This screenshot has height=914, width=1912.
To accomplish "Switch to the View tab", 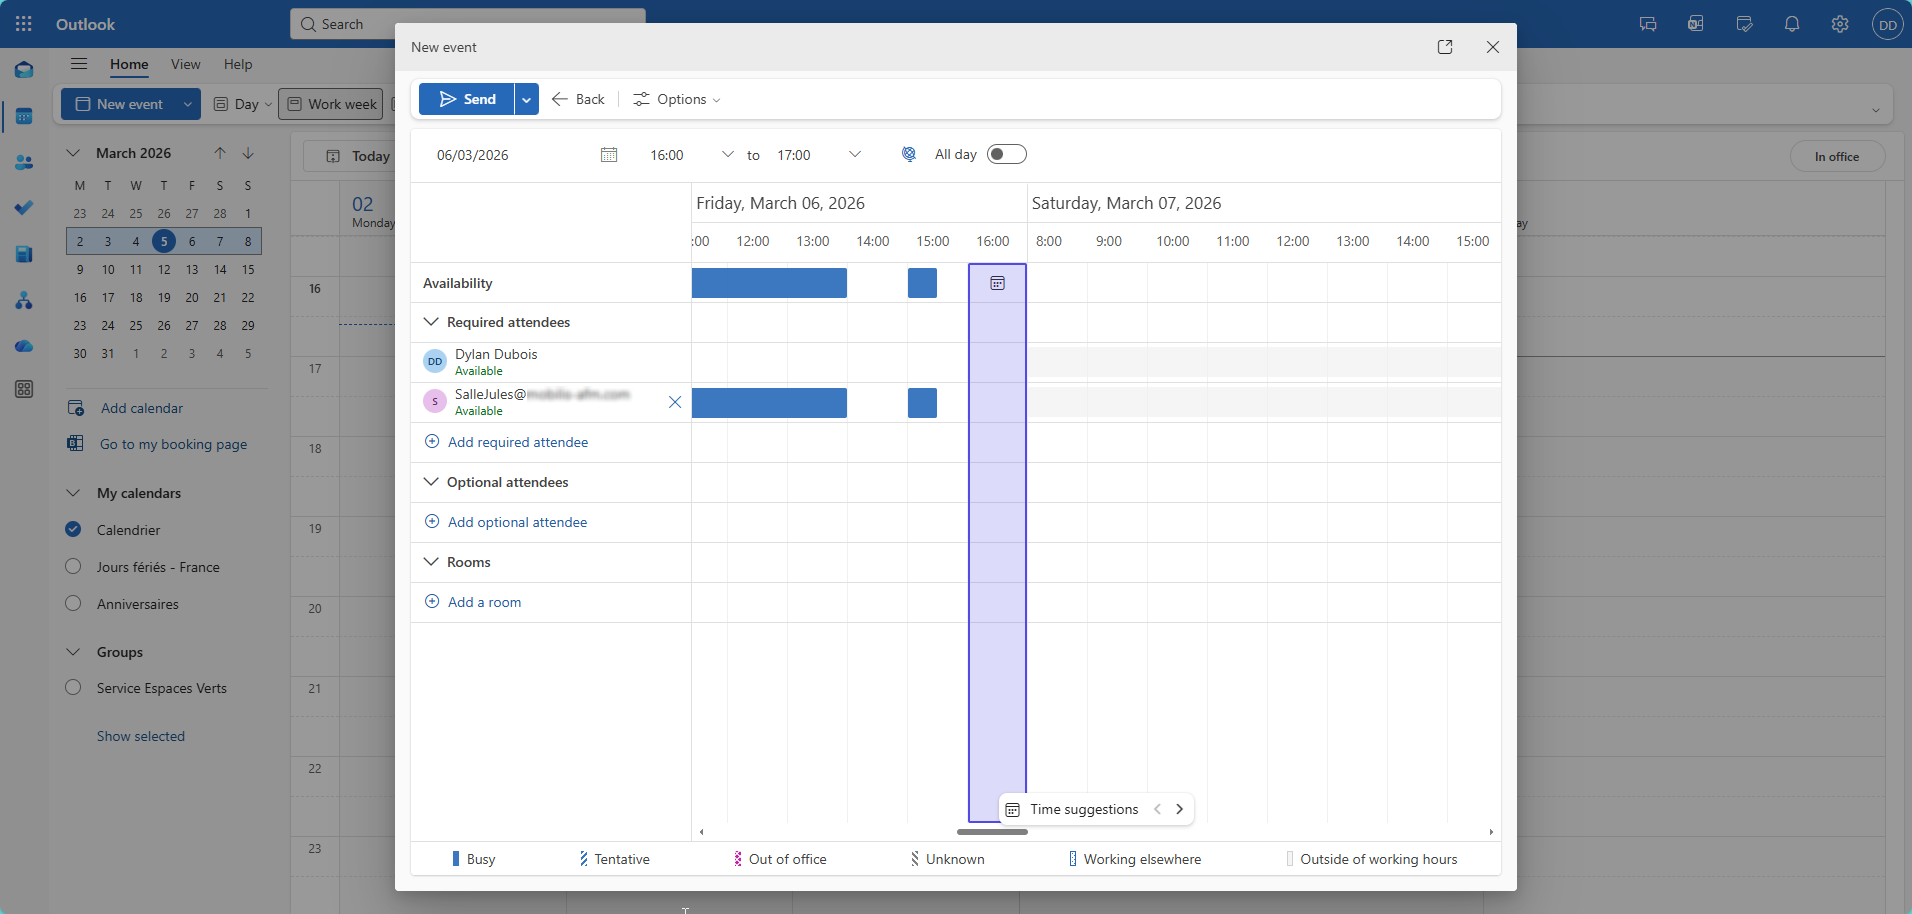I will tap(185, 64).
